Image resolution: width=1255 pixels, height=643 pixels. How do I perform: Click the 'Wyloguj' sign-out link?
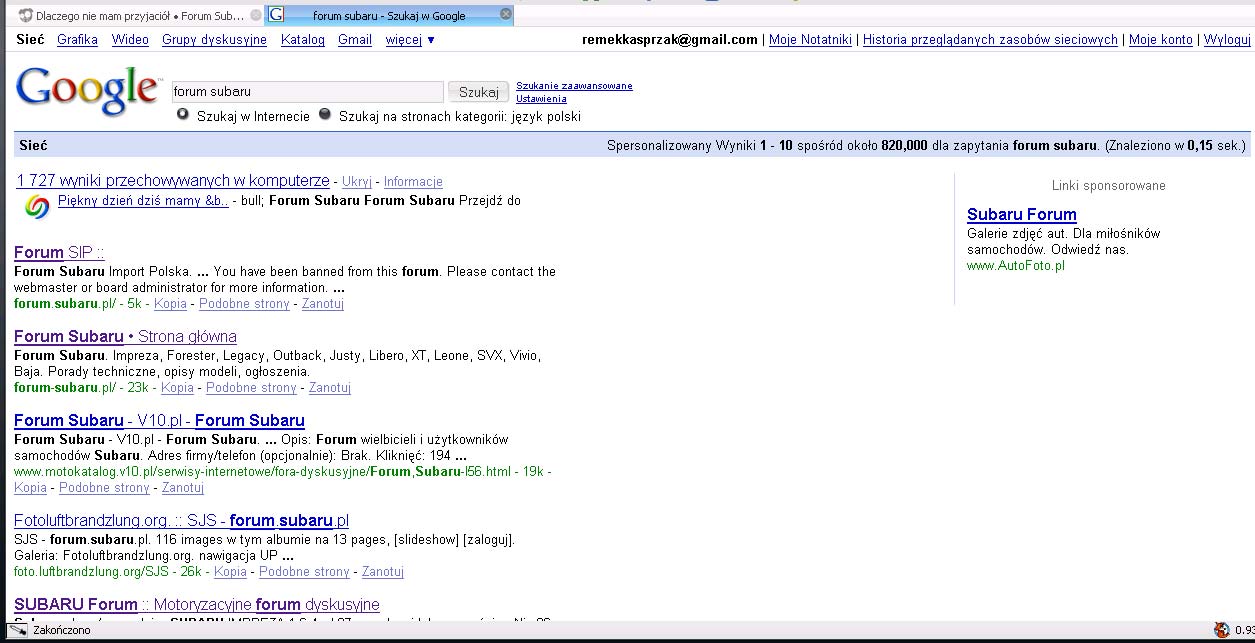coord(1227,40)
